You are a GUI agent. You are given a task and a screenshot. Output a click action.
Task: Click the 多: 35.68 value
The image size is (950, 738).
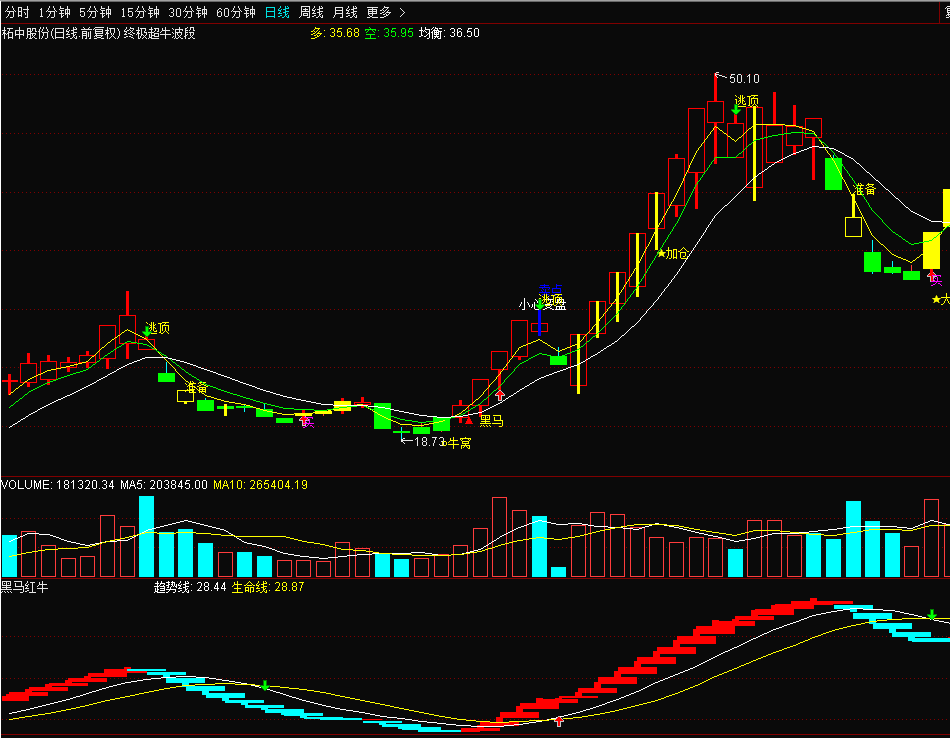[x=335, y=33]
